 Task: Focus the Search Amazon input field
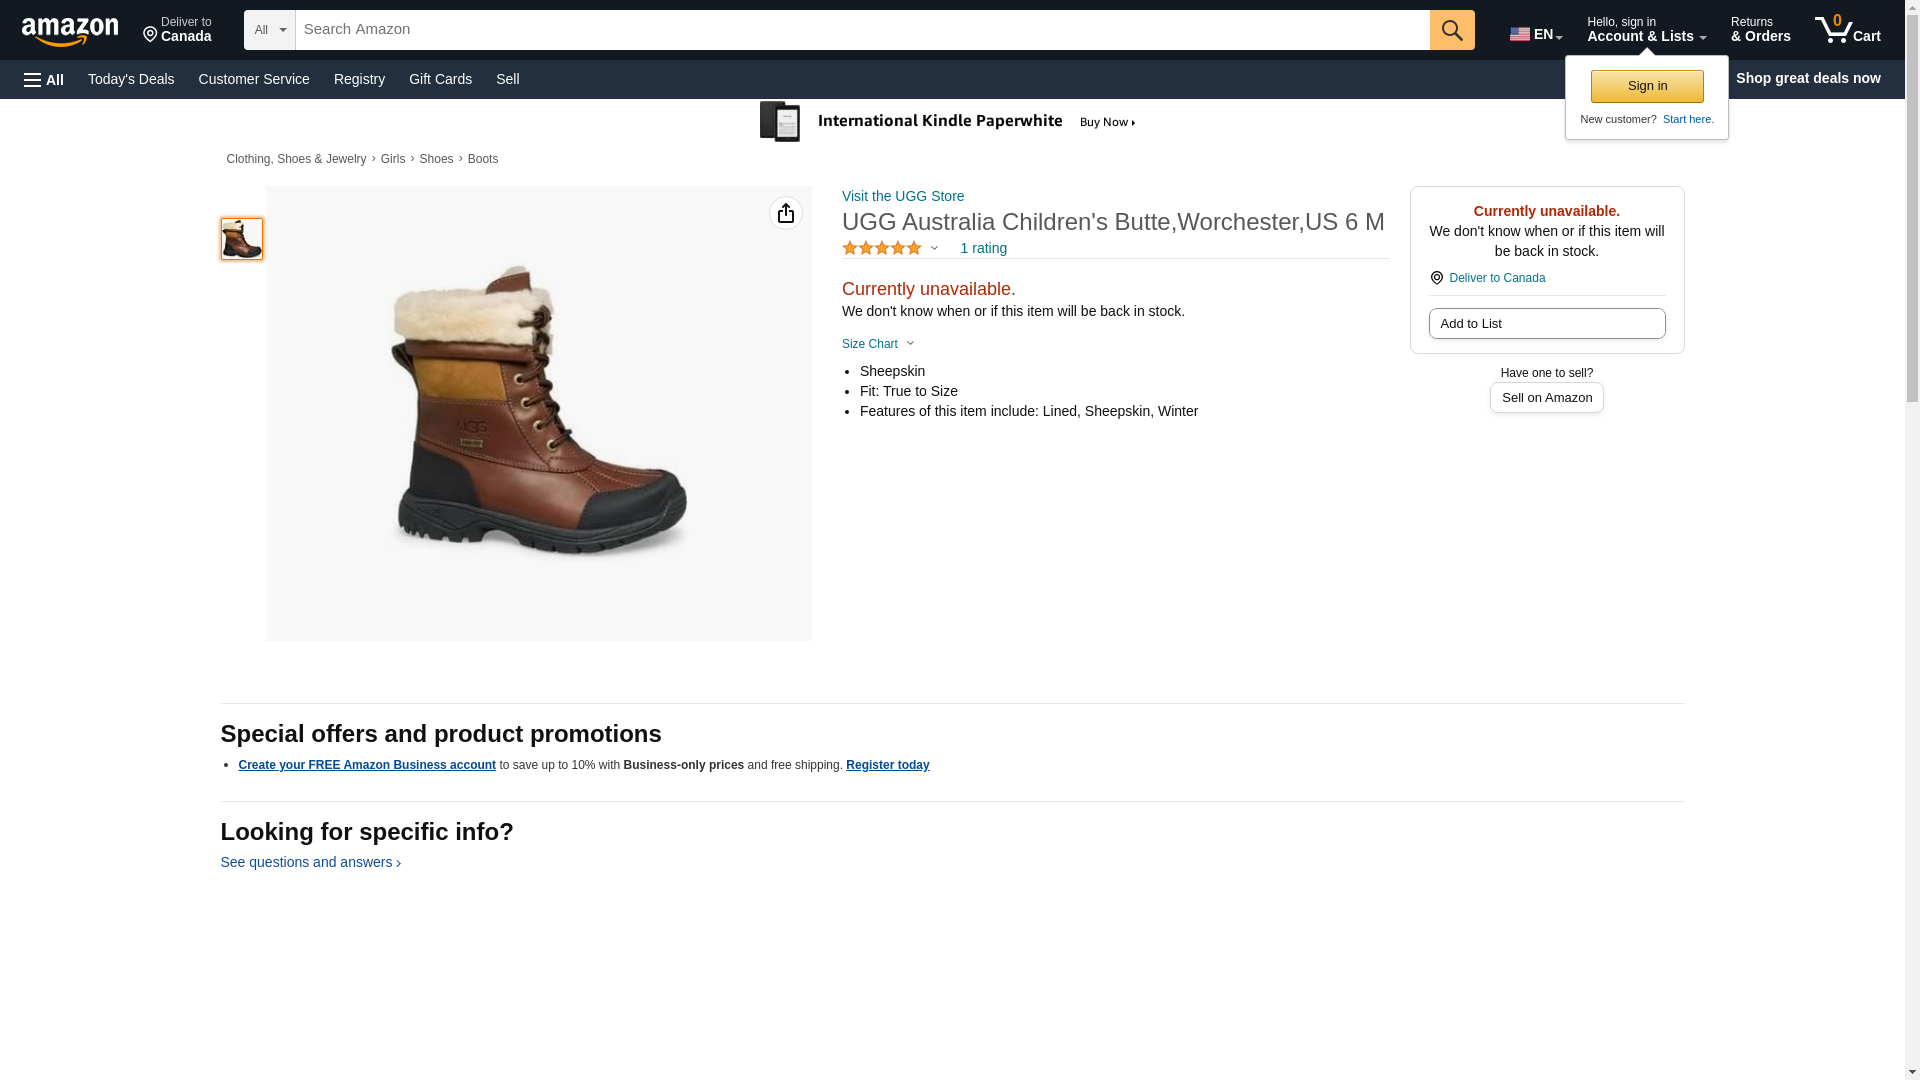coord(862,30)
